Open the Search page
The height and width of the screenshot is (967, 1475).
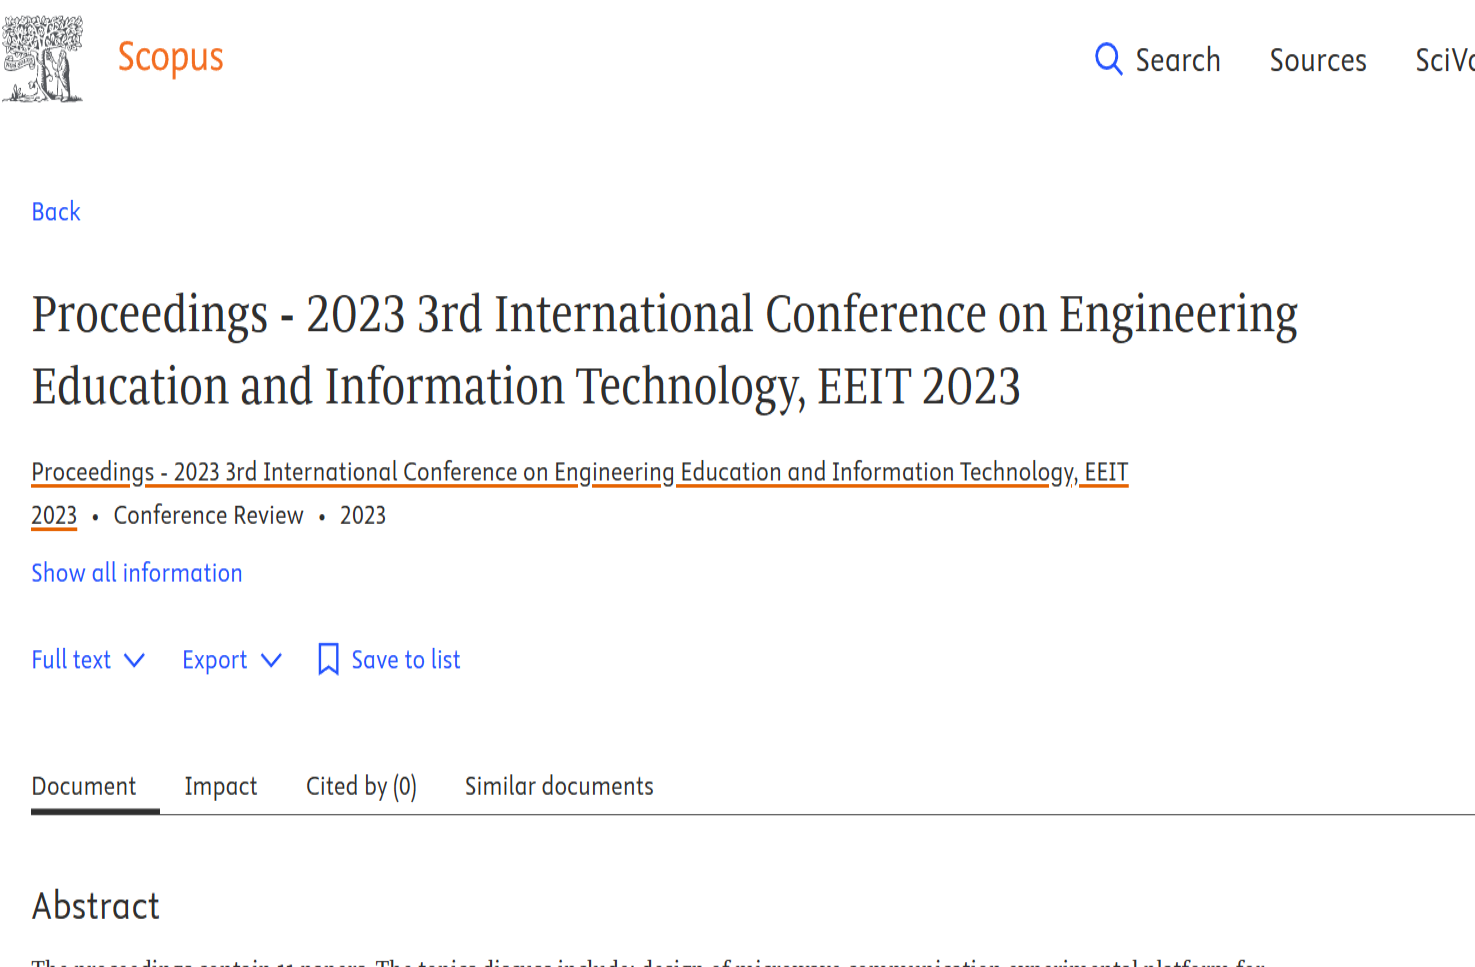point(1158,60)
